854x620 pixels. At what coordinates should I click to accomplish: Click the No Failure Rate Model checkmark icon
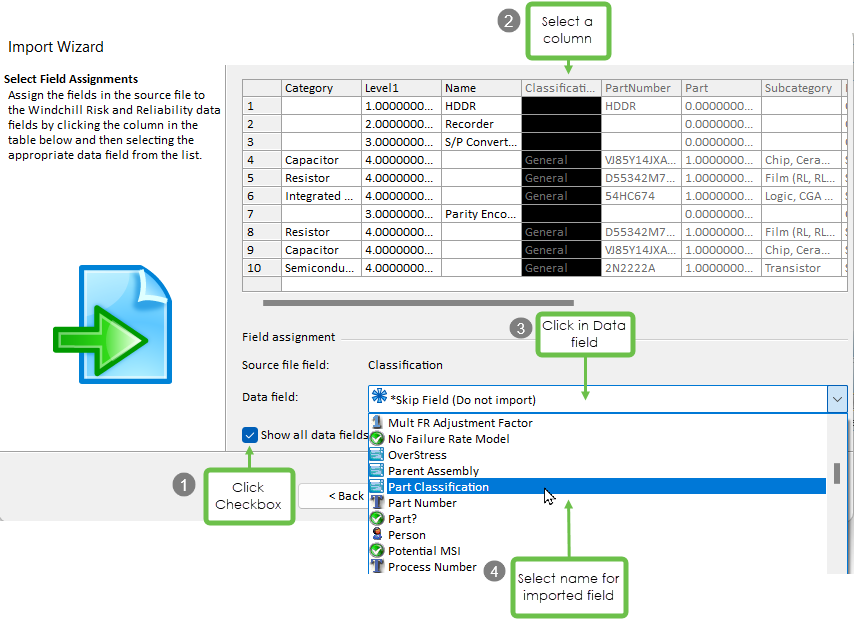click(376, 439)
